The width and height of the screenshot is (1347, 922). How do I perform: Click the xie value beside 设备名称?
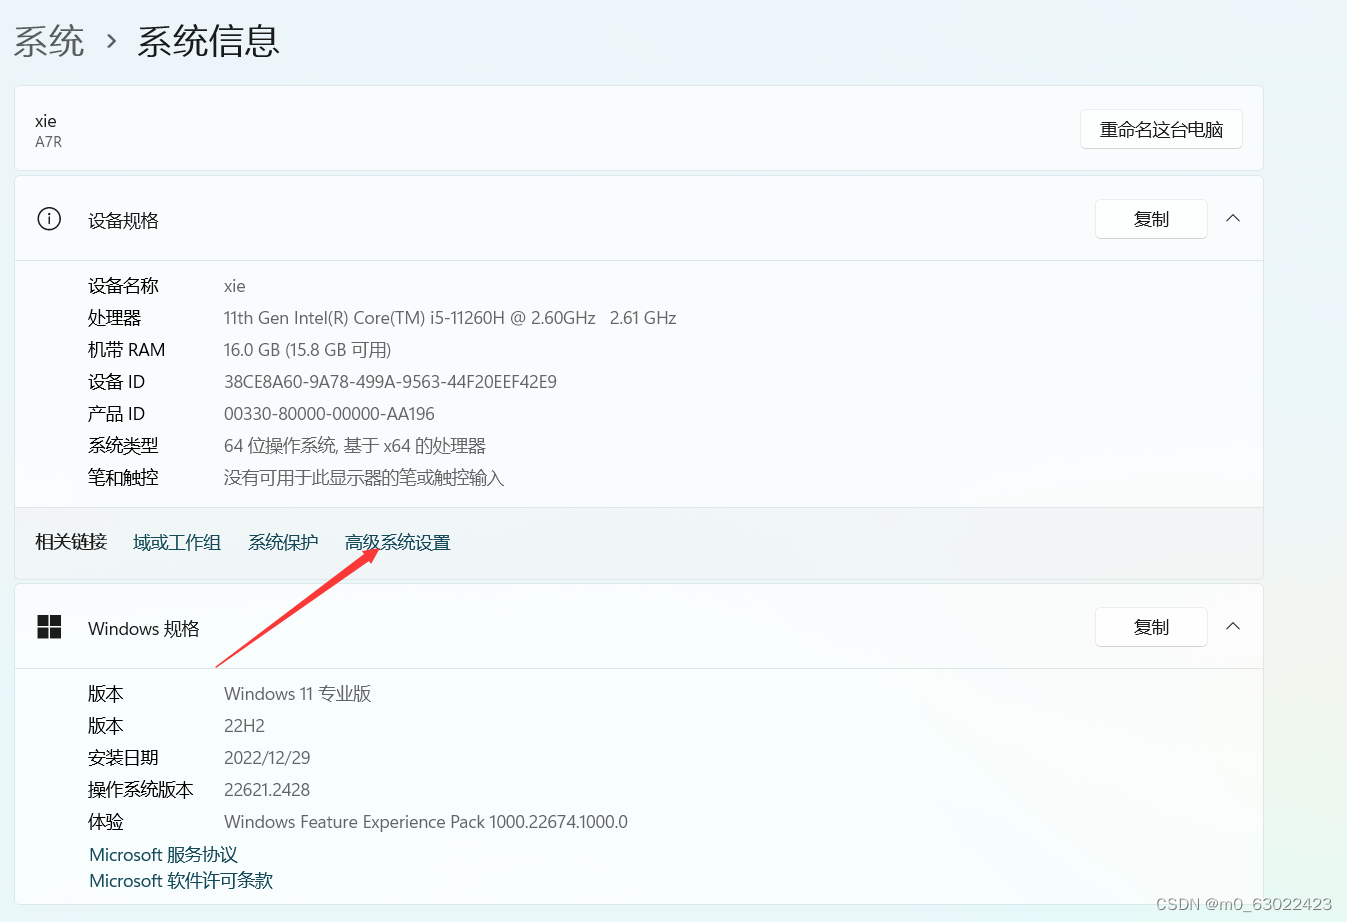pos(235,286)
